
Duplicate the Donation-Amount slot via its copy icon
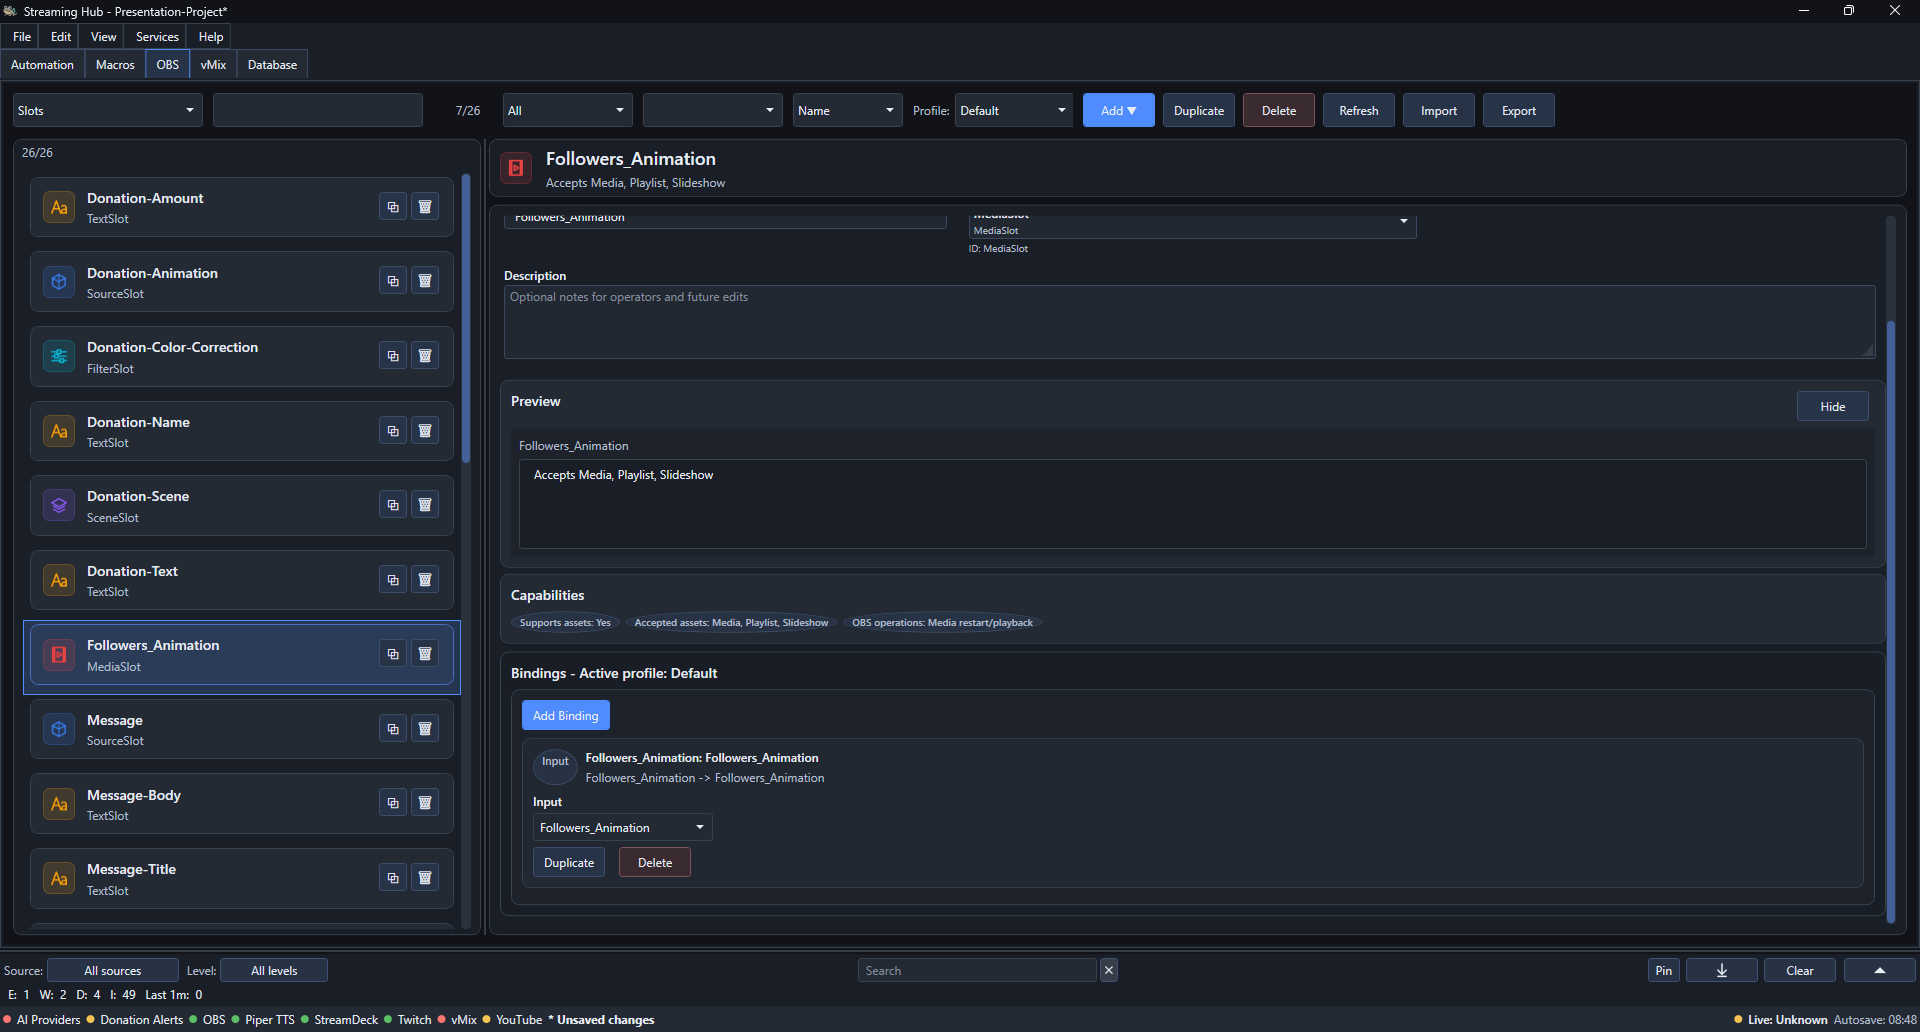pyautogui.click(x=393, y=207)
